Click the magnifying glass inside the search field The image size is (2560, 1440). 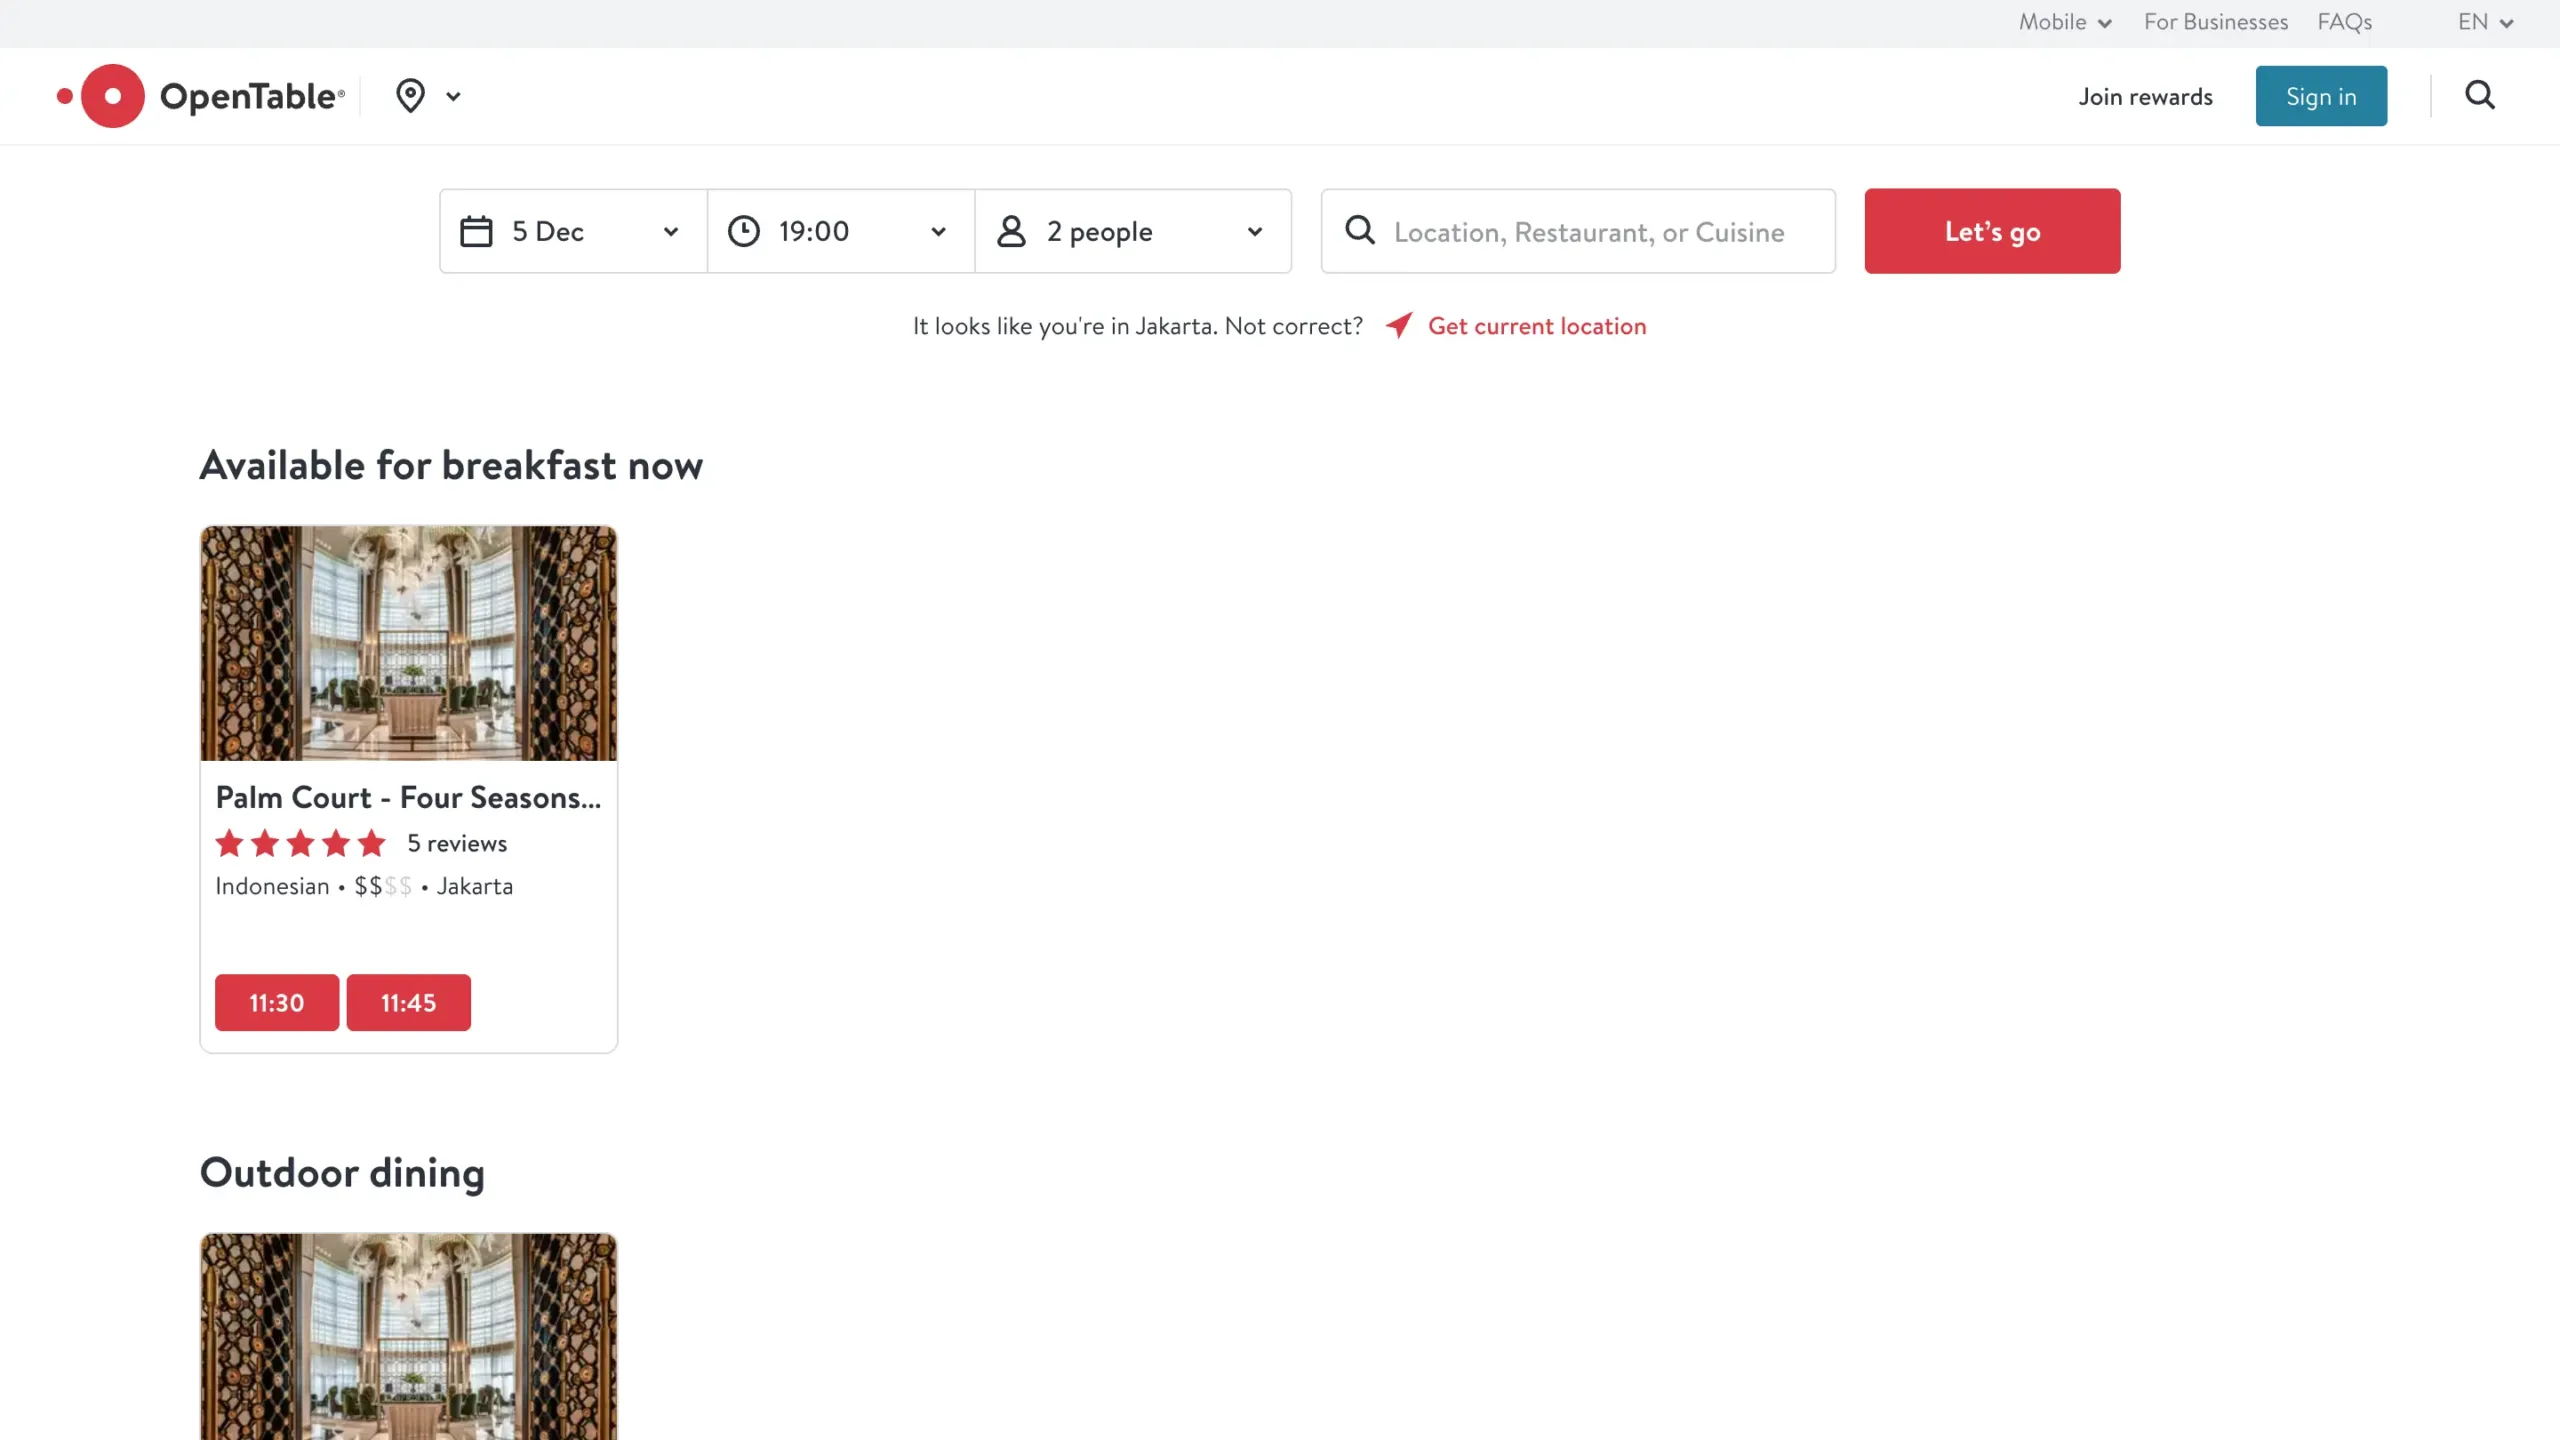click(1359, 230)
